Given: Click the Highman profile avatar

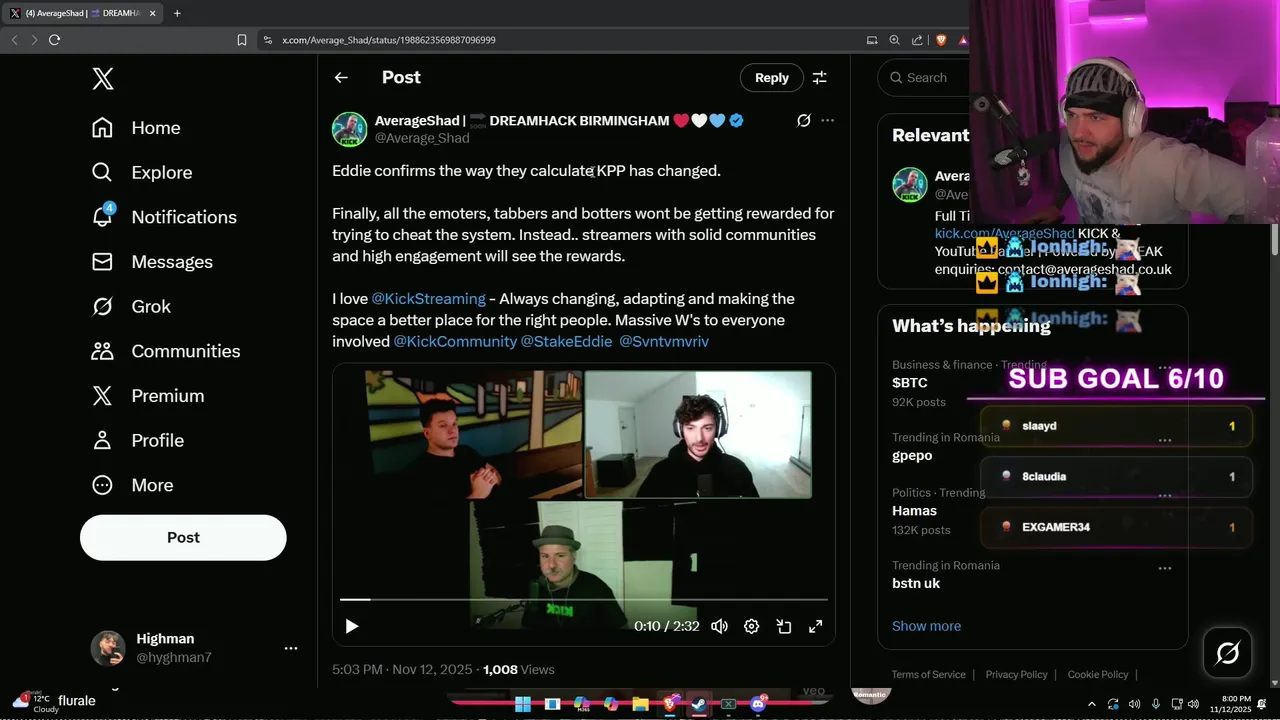Looking at the screenshot, I should (109, 648).
